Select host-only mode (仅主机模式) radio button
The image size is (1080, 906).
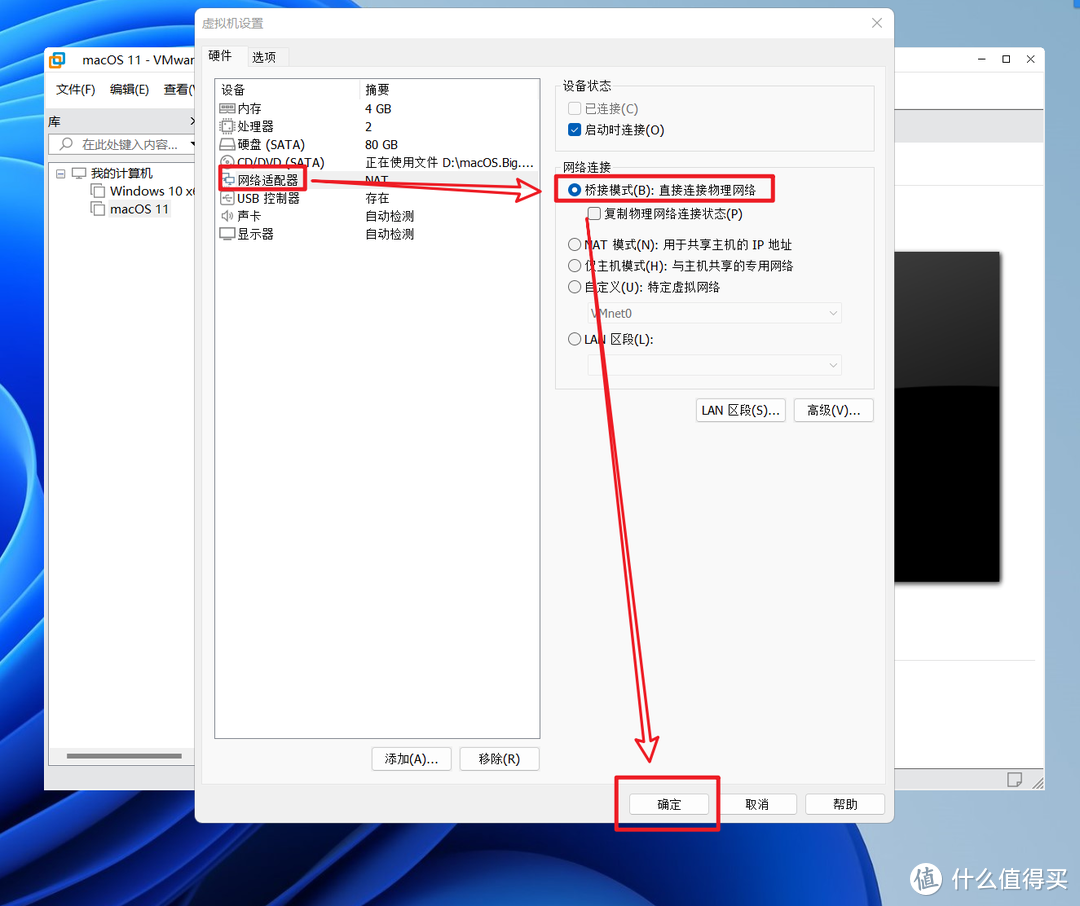click(574, 265)
